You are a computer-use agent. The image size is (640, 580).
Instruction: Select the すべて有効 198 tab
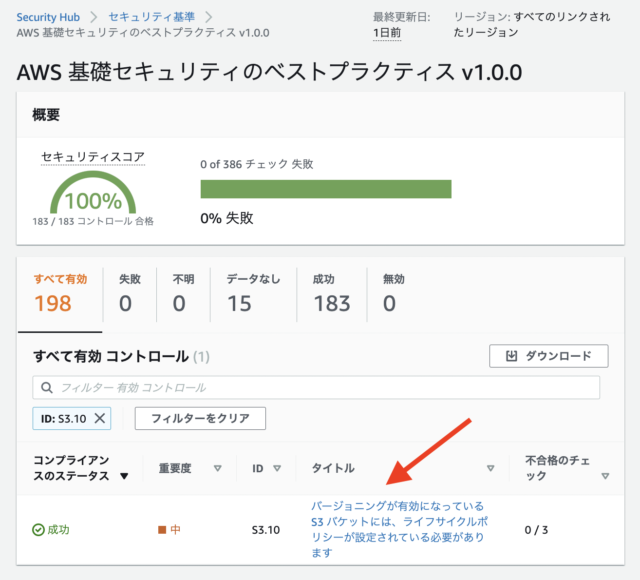point(60,294)
